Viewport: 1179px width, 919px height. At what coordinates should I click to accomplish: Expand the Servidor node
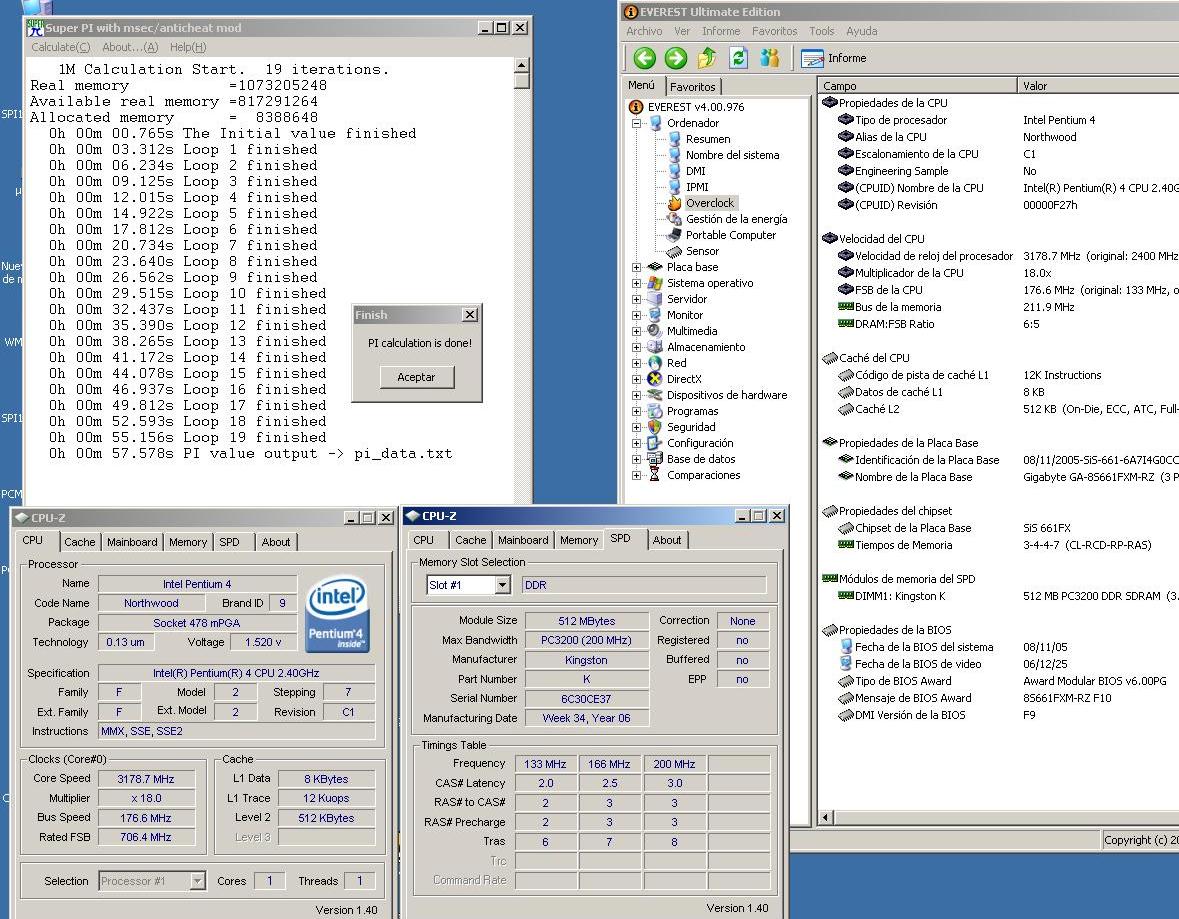[636, 299]
